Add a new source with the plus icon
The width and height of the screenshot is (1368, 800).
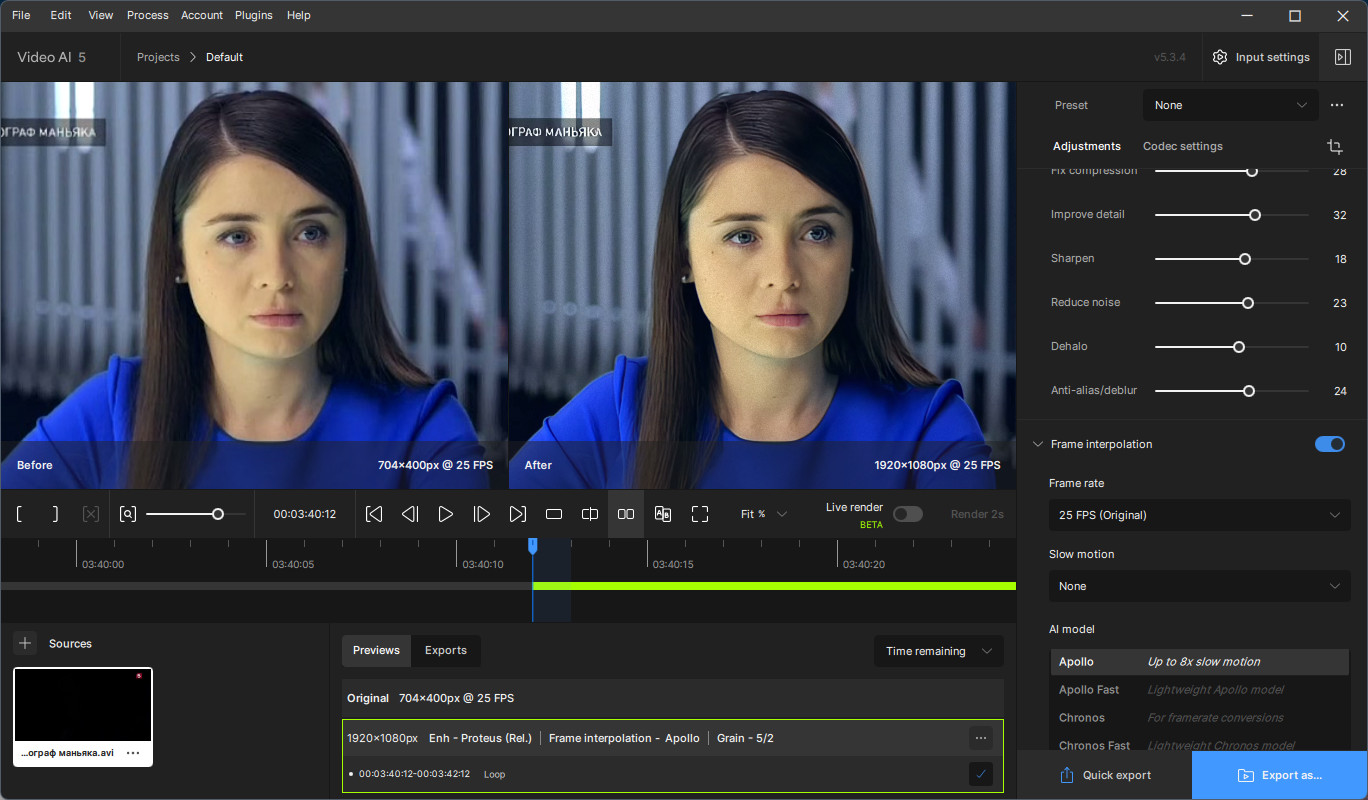point(26,643)
